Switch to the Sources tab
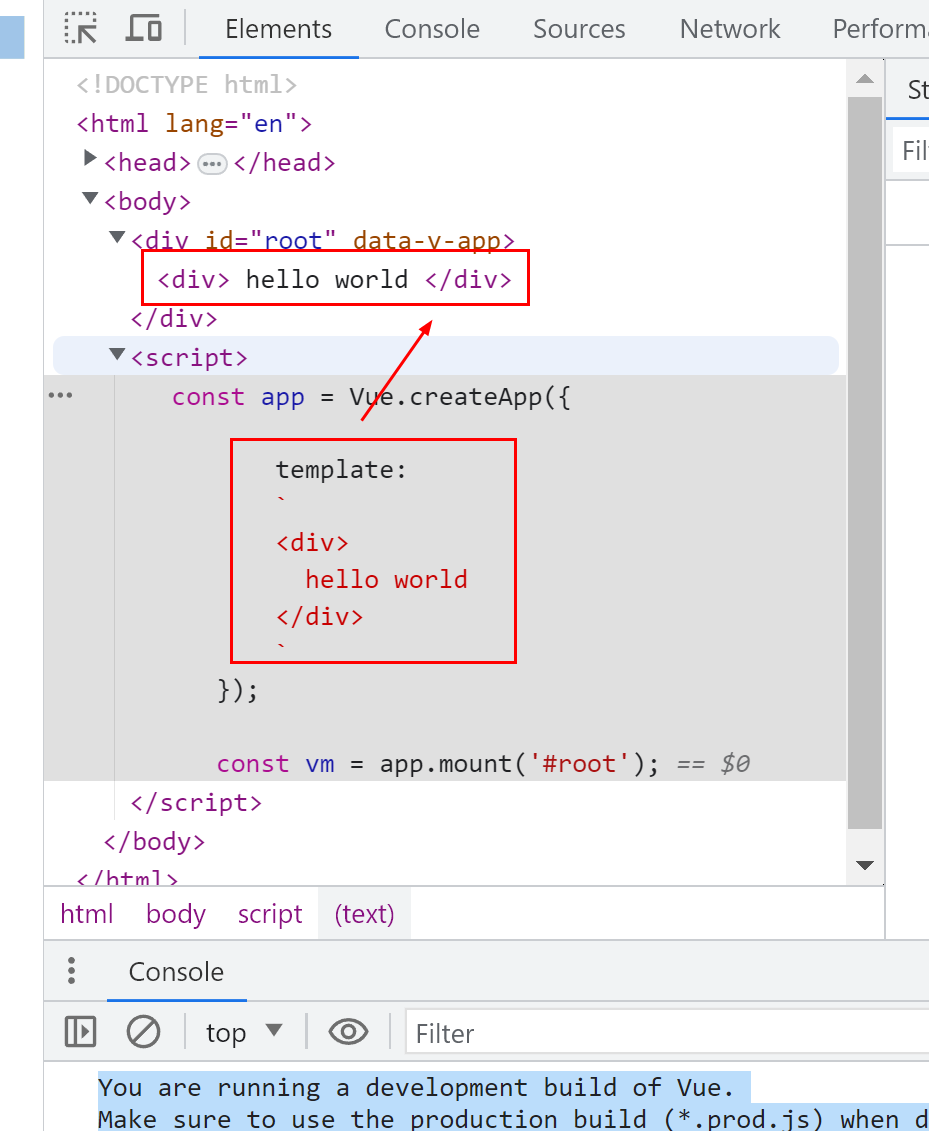Viewport: 929px width, 1131px height. click(x=579, y=29)
